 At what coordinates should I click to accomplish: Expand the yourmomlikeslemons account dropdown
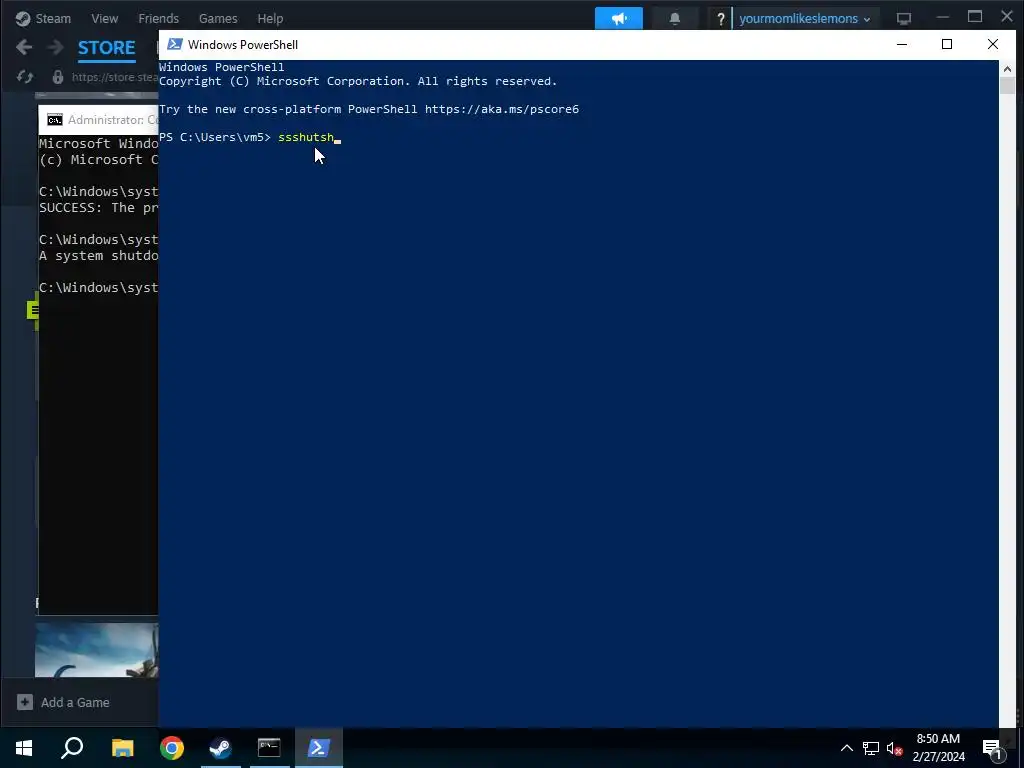pos(805,18)
